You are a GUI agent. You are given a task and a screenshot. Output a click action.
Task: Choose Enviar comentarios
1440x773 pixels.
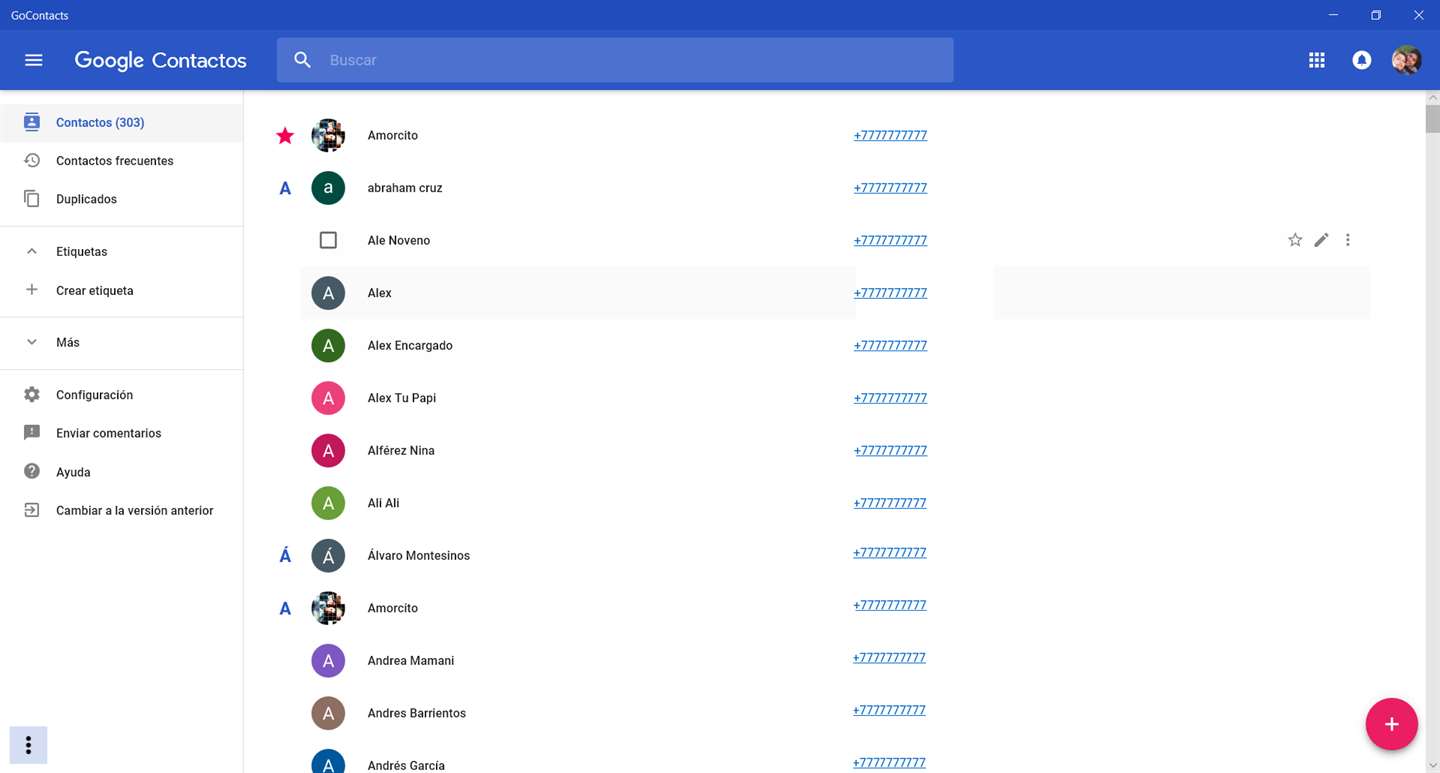(x=121, y=433)
